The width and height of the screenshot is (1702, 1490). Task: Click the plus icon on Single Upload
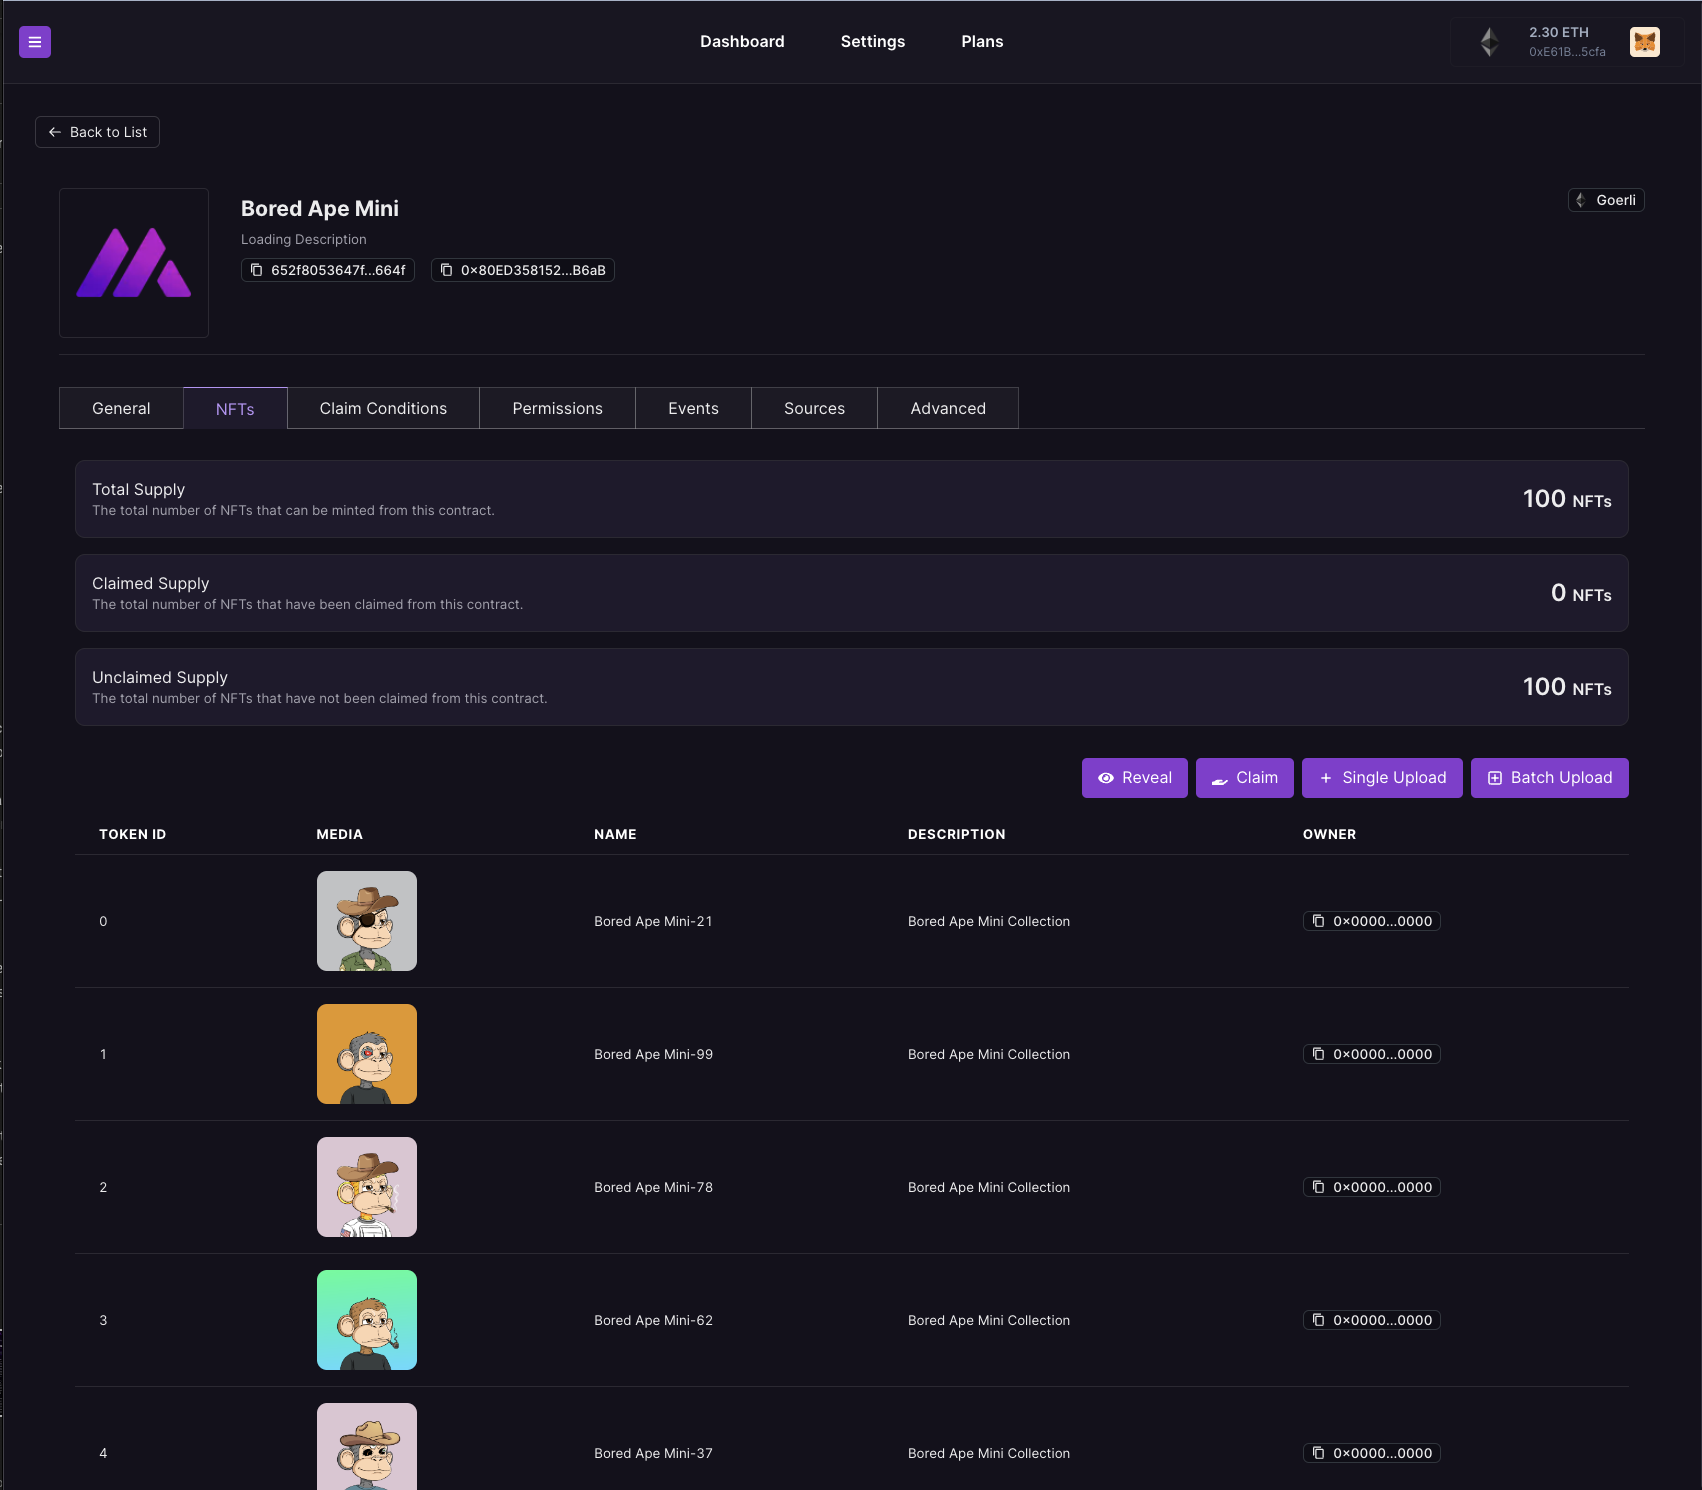point(1326,778)
